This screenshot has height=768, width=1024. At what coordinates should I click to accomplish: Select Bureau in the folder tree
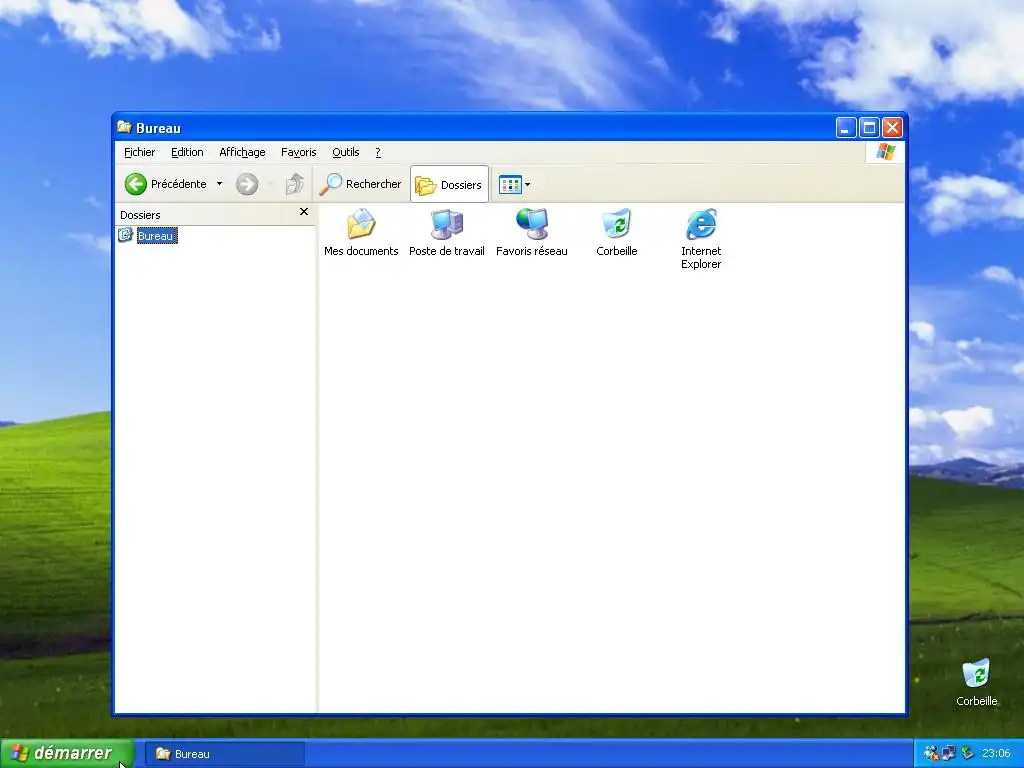[157, 236]
